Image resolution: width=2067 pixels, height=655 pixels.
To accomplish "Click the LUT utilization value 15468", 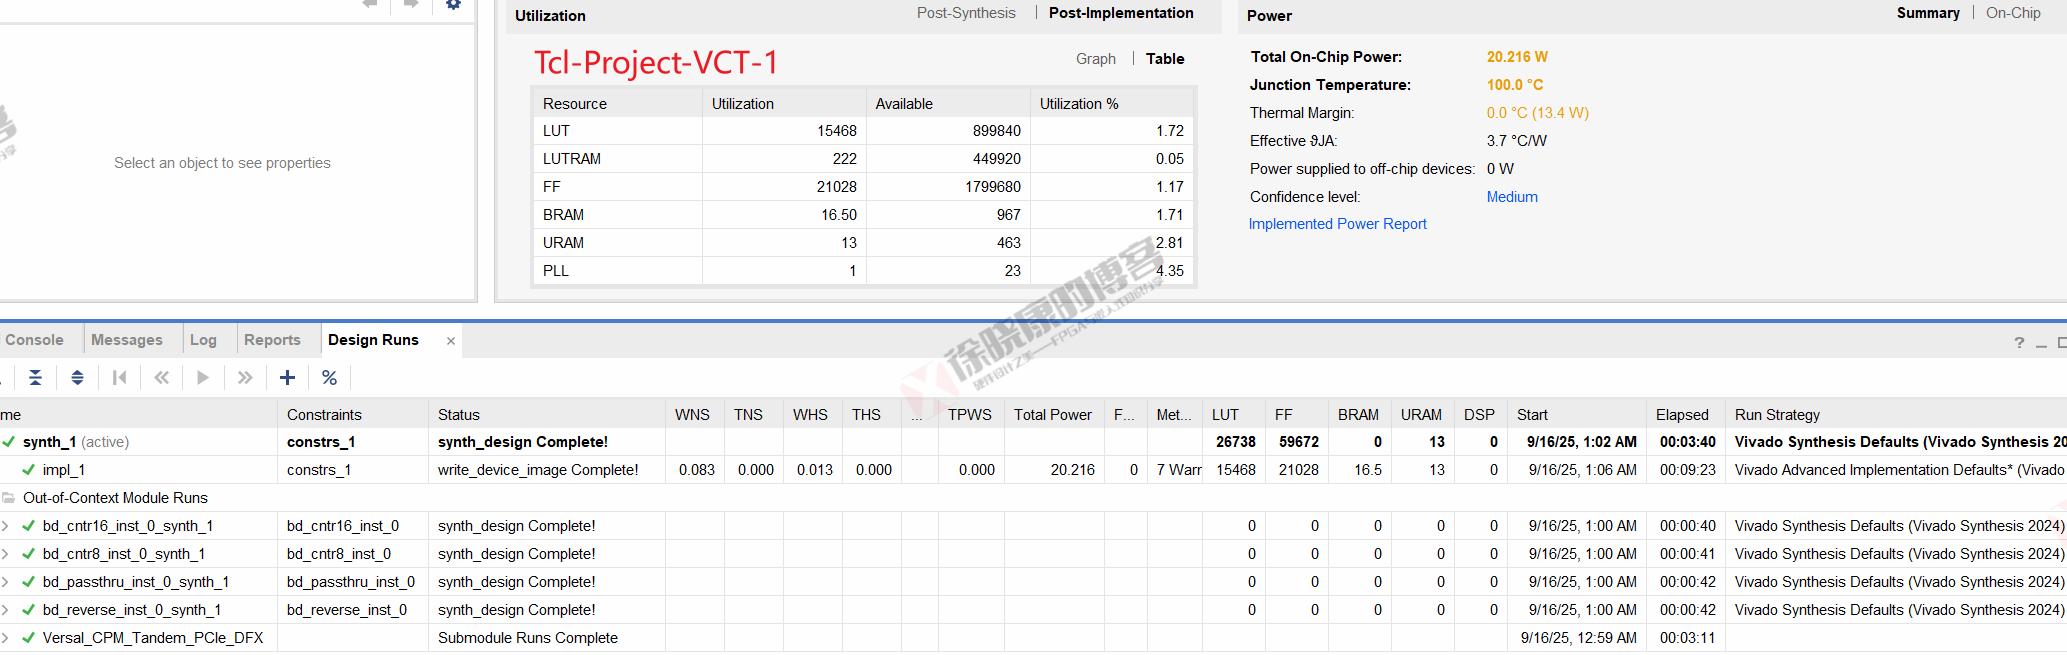I will tap(837, 131).
